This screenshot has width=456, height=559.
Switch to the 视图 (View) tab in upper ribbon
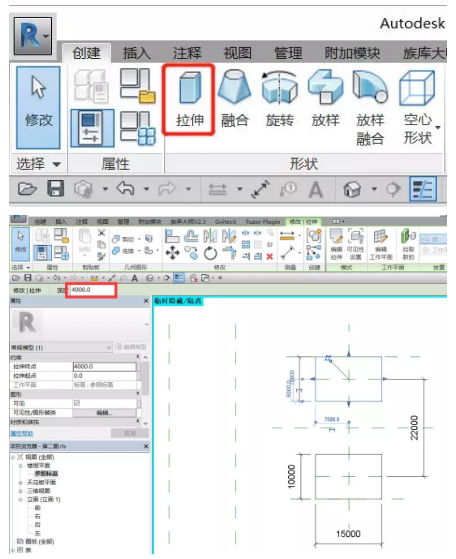[237, 53]
